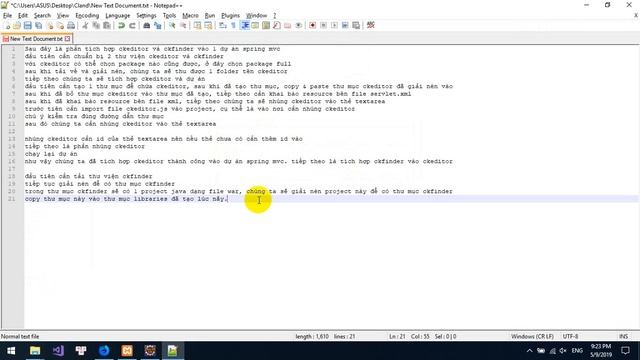Image resolution: width=640 pixels, height=360 pixels.
Task: Select the New Text Document.txt tab
Action: (x=36, y=39)
